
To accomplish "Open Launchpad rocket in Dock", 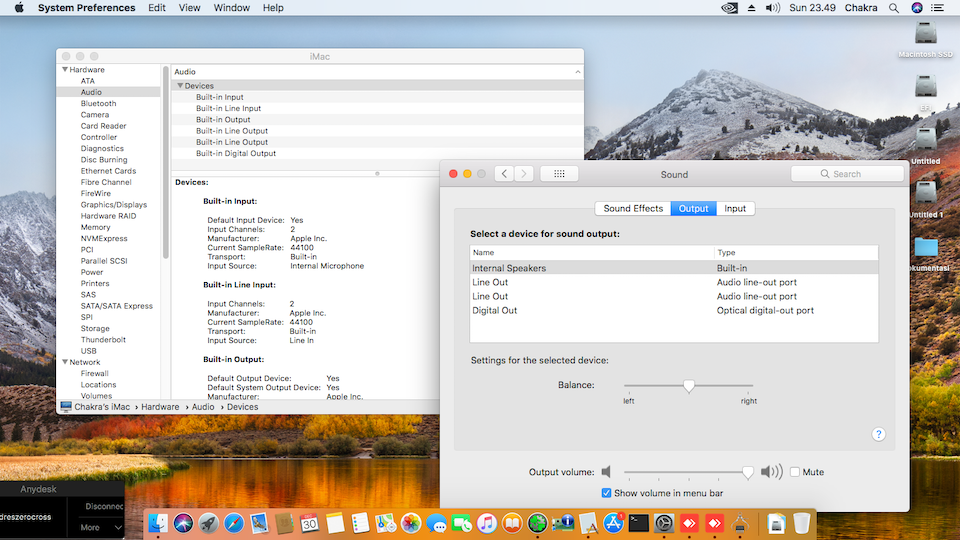I will [208, 523].
